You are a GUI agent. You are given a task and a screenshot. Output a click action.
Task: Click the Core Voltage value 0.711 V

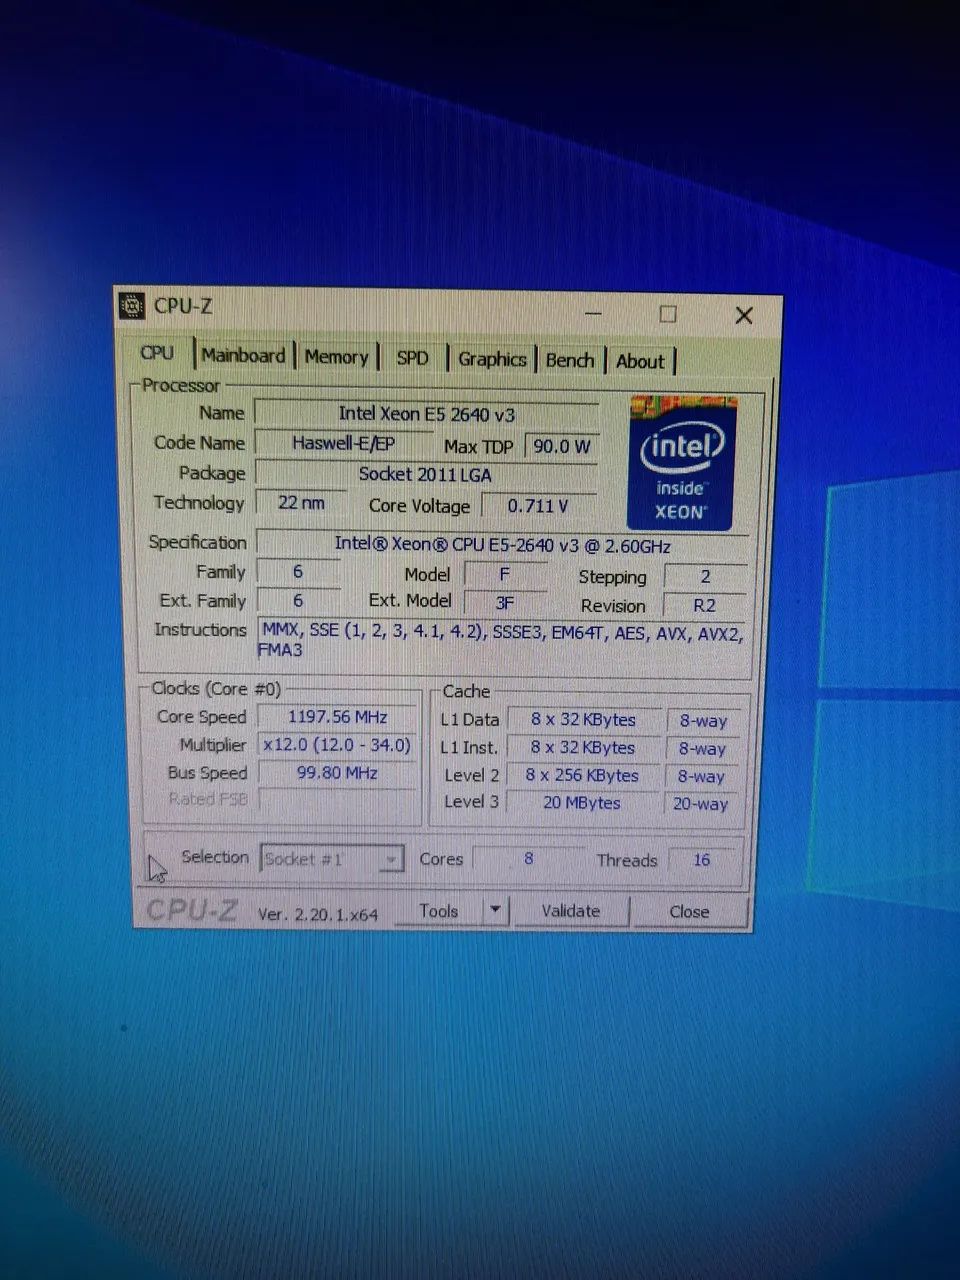coord(538,506)
